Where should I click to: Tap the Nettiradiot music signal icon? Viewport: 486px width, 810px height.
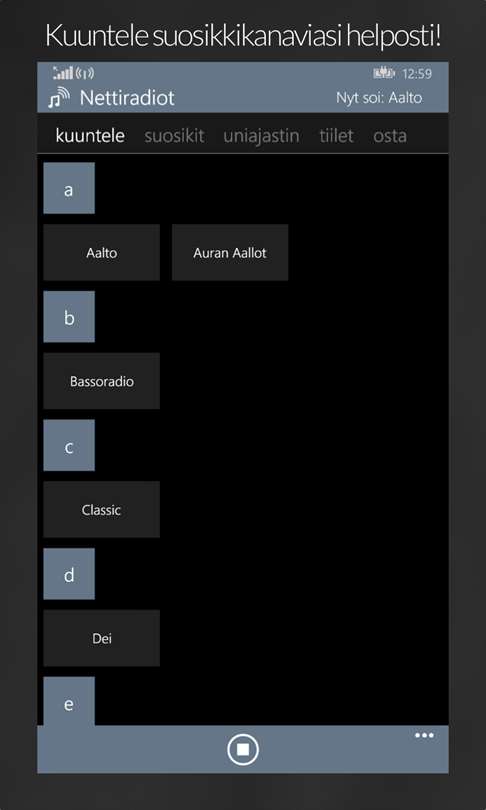click(x=58, y=98)
